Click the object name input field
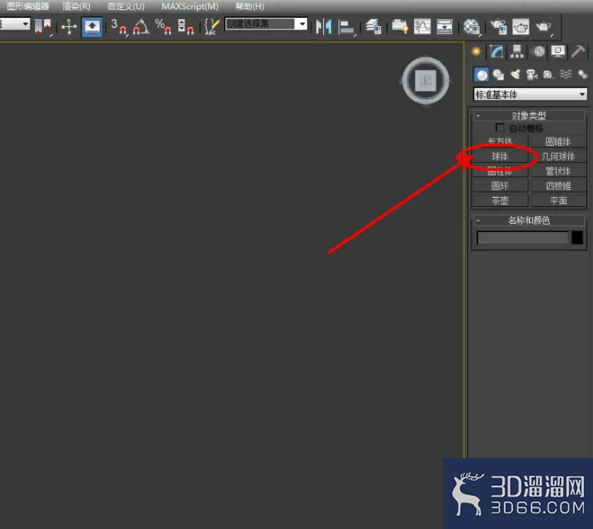This screenshot has height=529, width=593. pos(522,238)
